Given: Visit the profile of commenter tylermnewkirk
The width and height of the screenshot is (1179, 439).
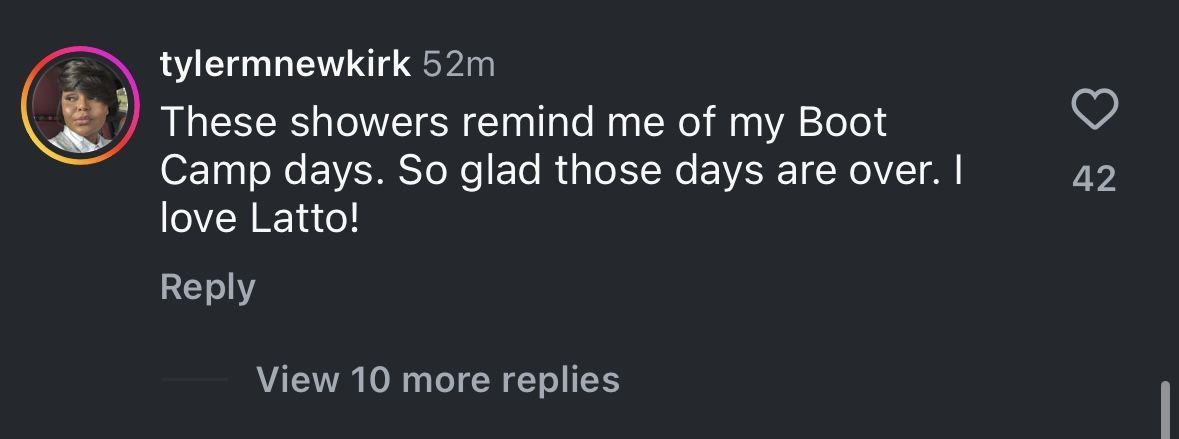Looking at the screenshot, I should (x=285, y=64).
